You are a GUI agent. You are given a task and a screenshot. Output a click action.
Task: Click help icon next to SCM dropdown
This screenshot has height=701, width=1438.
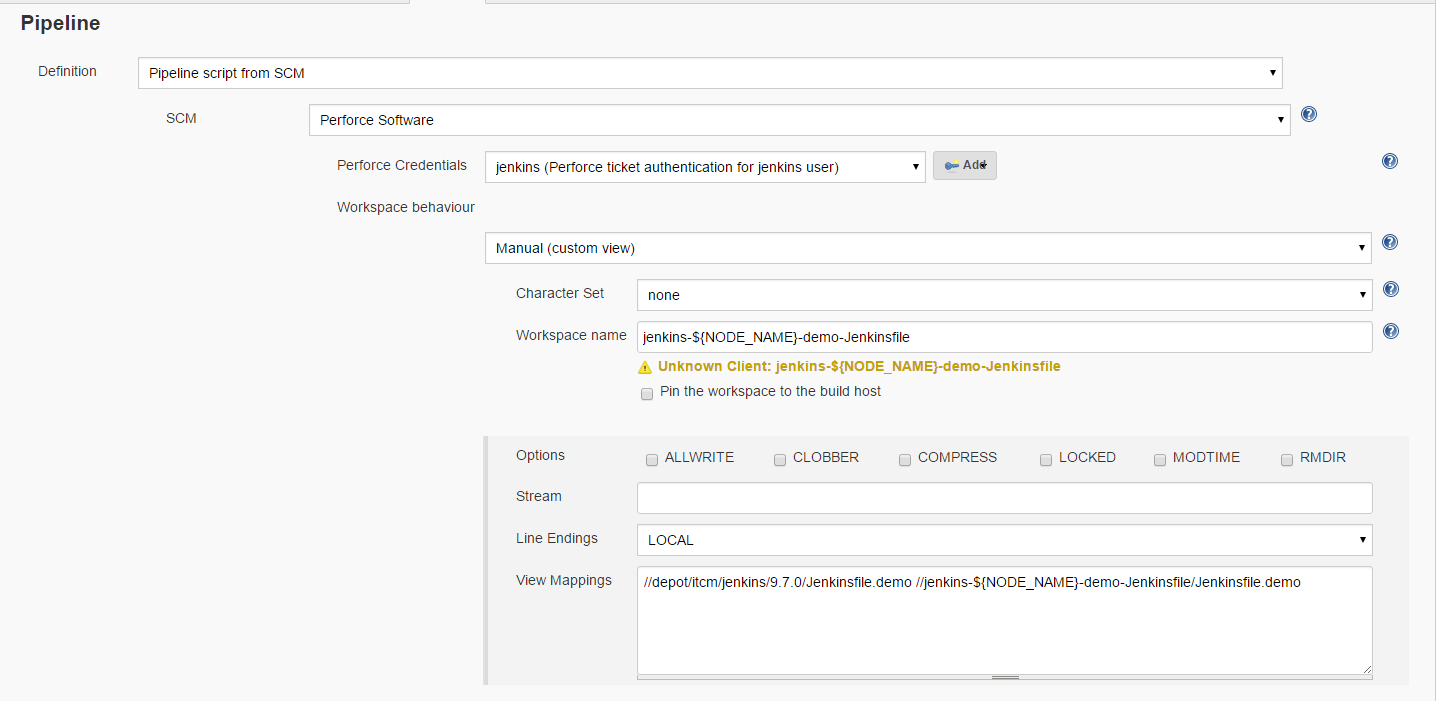point(1308,115)
